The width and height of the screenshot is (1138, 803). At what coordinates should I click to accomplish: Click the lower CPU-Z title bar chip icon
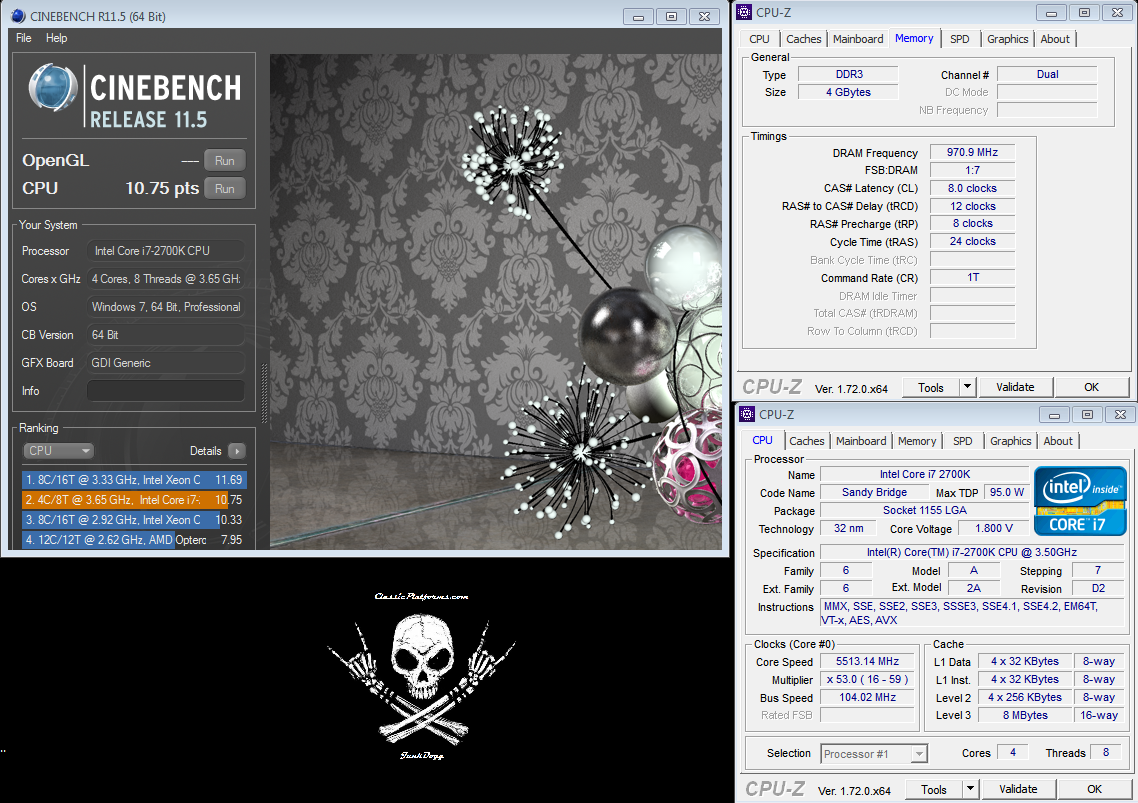(747, 414)
